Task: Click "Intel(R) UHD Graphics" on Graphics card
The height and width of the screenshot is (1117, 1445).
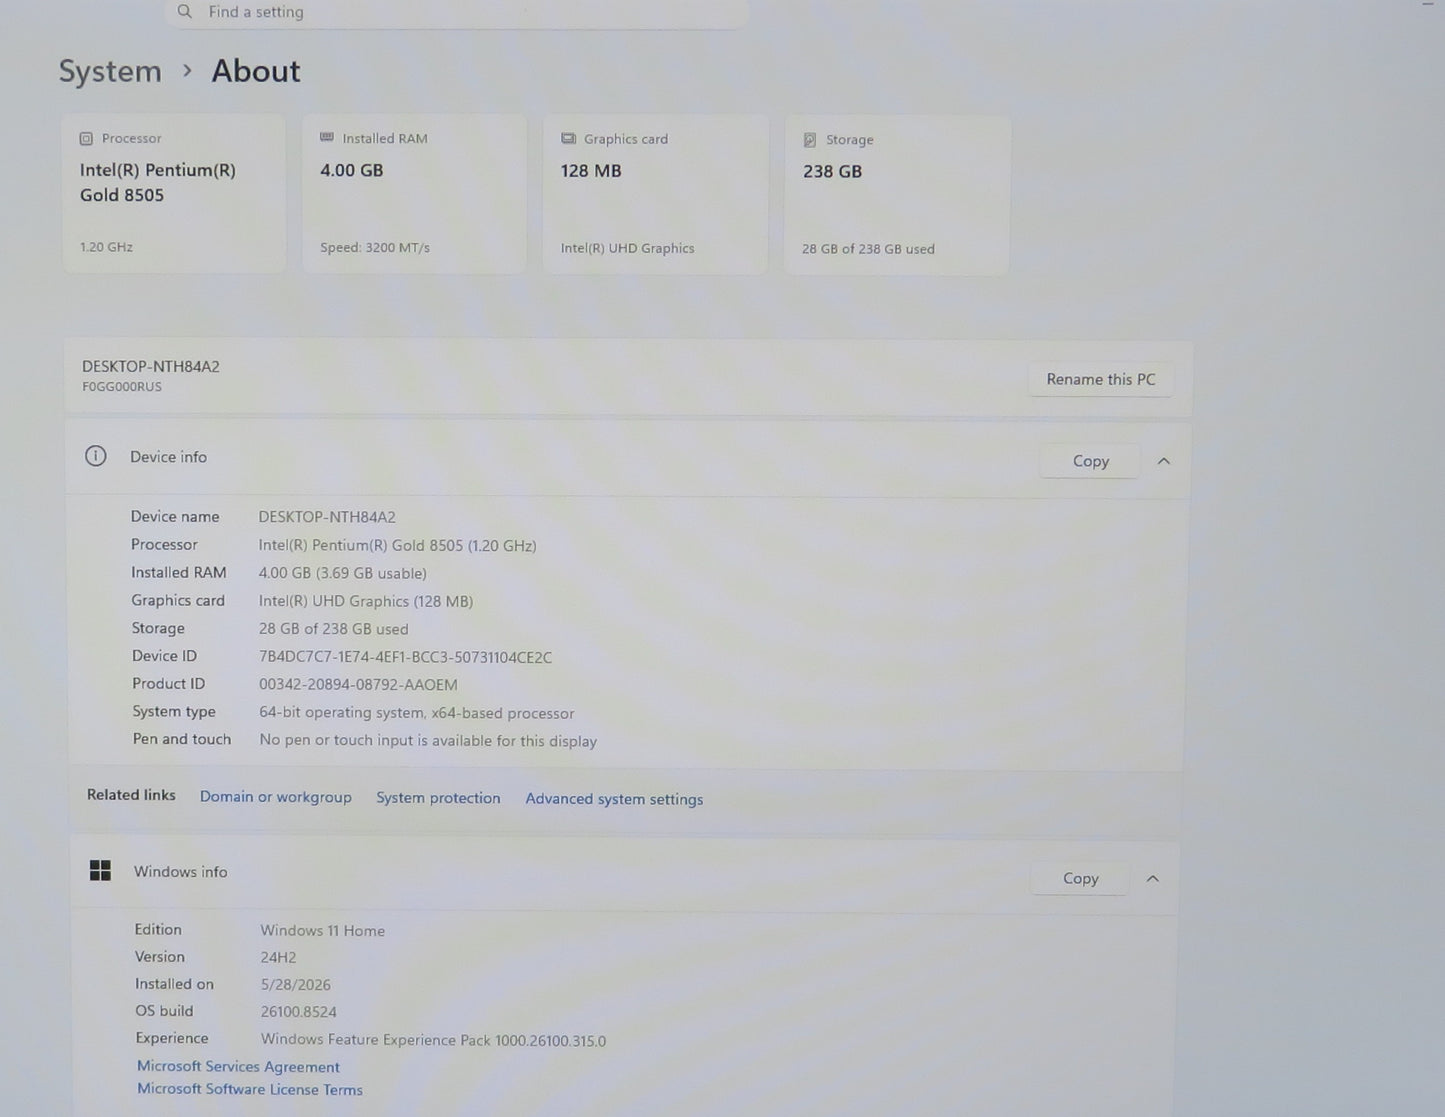Action: pyautogui.click(x=628, y=248)
